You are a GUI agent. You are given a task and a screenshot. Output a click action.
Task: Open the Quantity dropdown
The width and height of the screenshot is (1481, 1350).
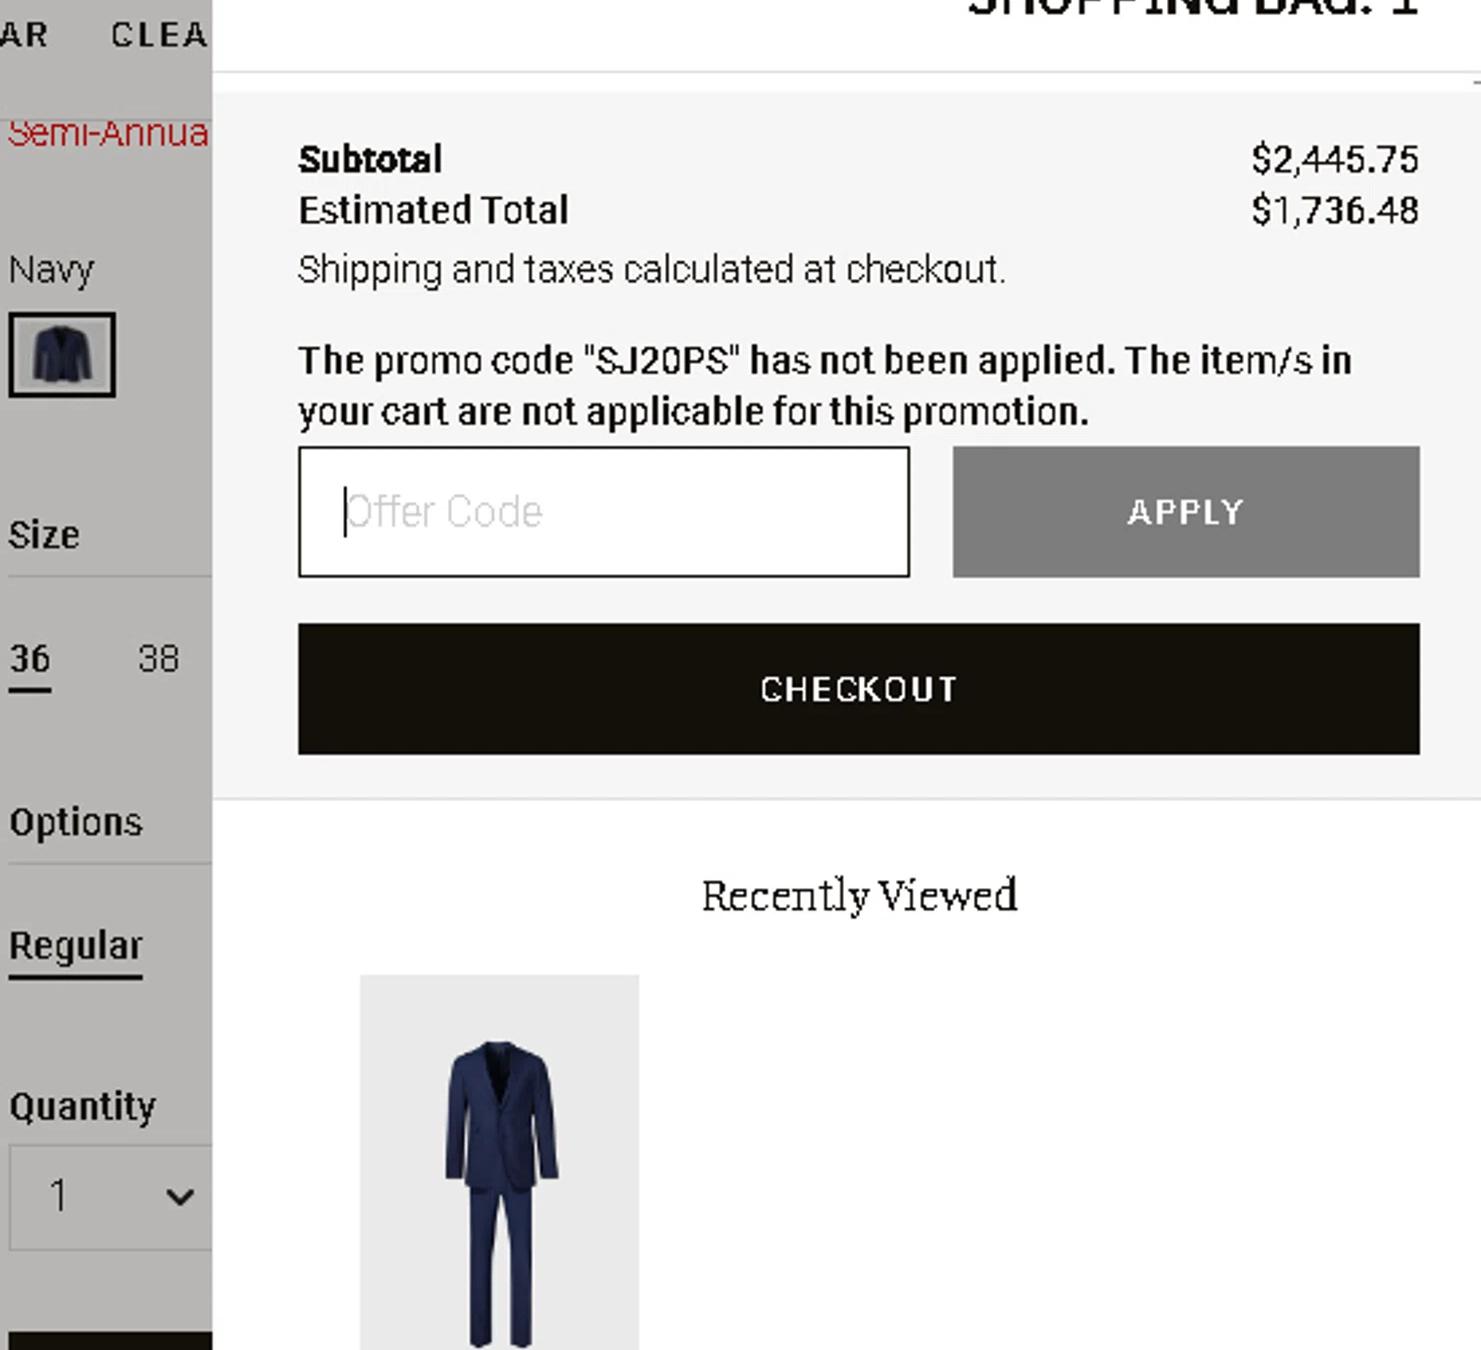coord(112,1196)
